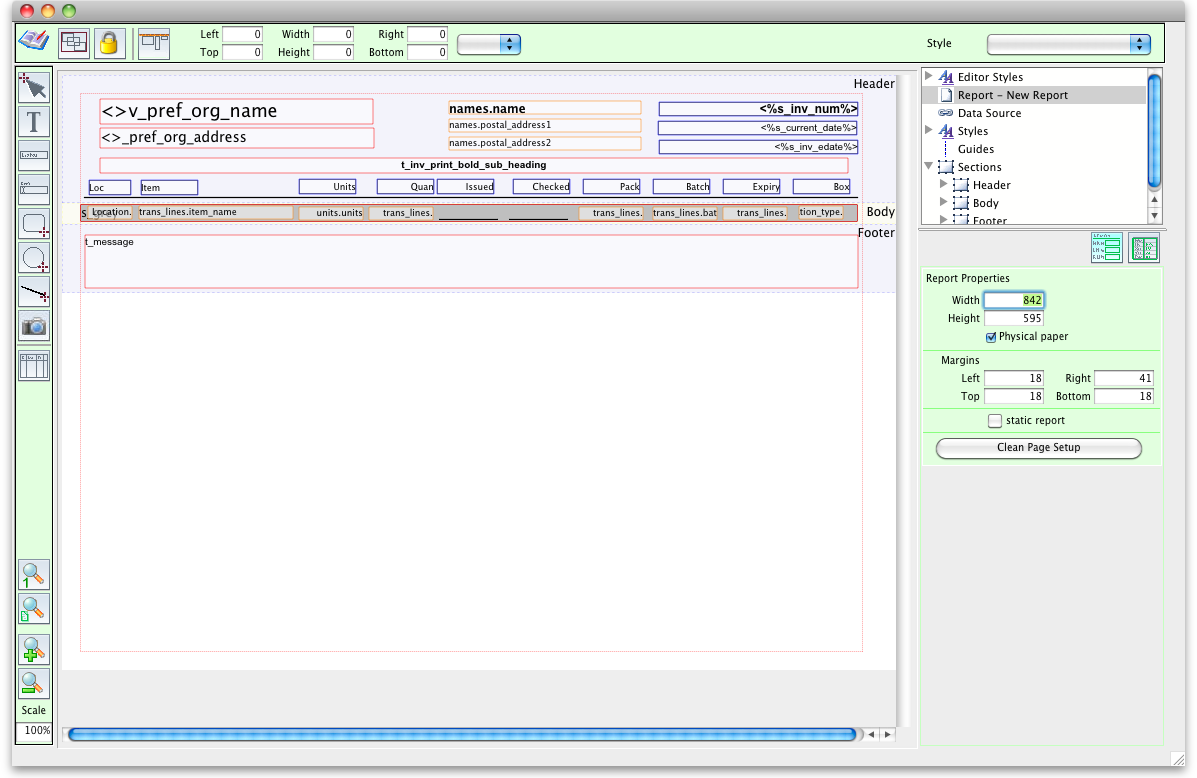This screenshot has height=778, width=1197.
Task: Open the Style dropdown
Action: click(1068, 44)
